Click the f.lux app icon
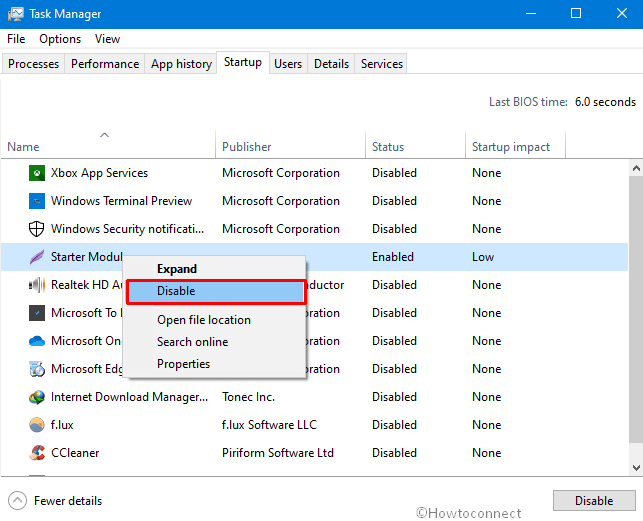643x521 pixels. pyautogui.click(x=36, y=425)
